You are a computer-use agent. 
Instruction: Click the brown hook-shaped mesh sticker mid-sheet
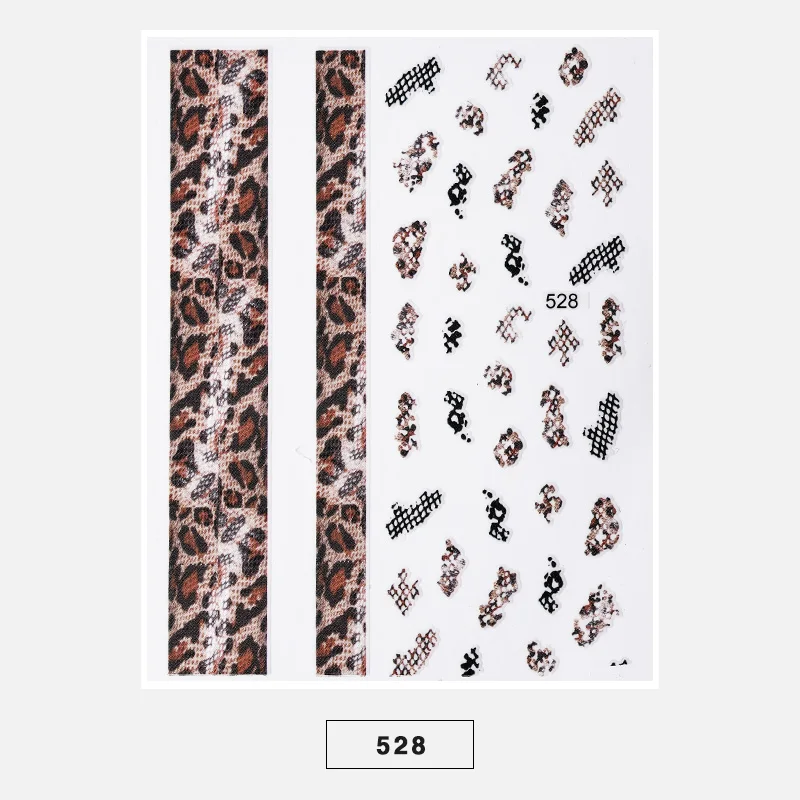512,324
